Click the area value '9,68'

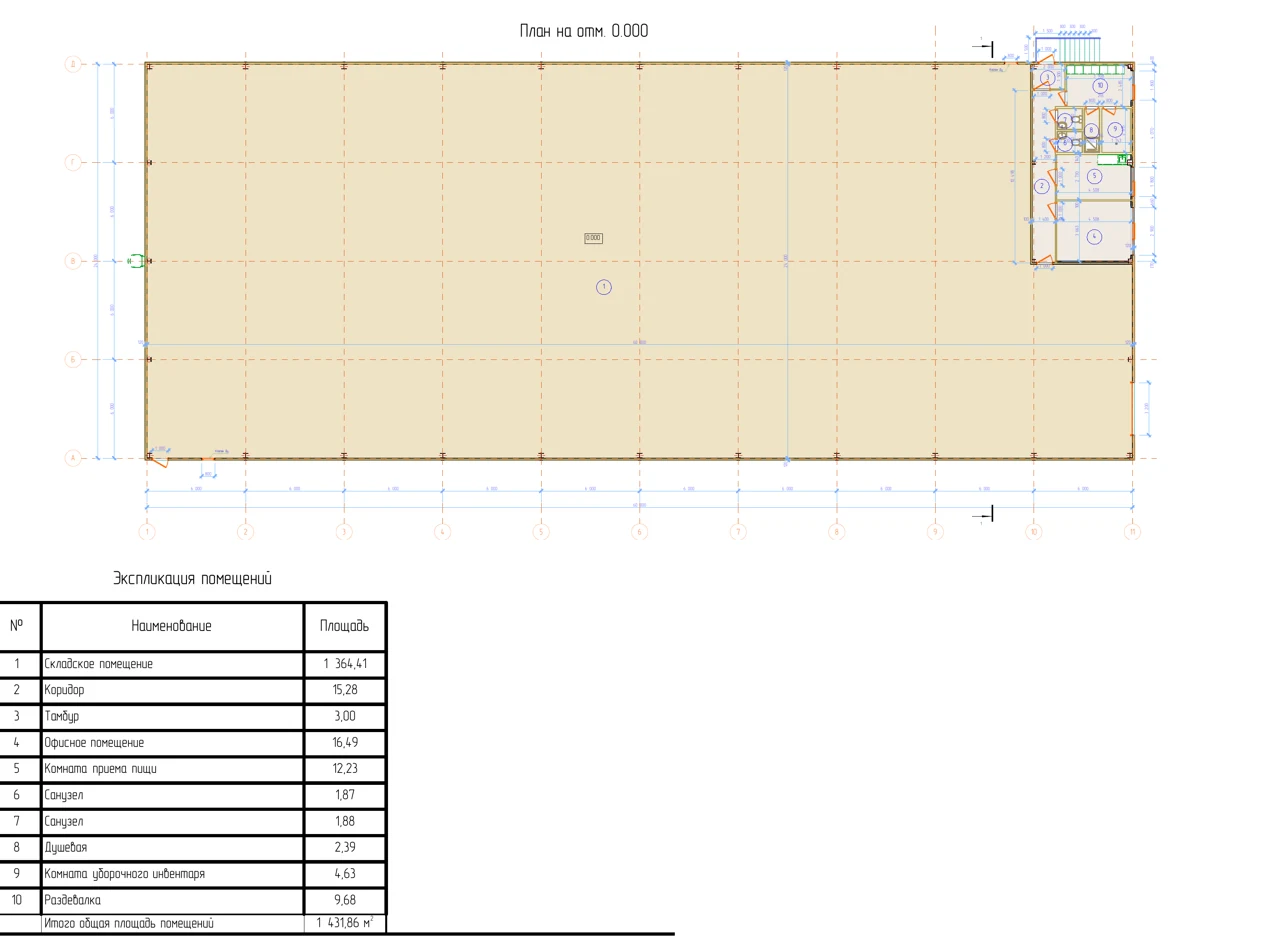pos(345,900)
